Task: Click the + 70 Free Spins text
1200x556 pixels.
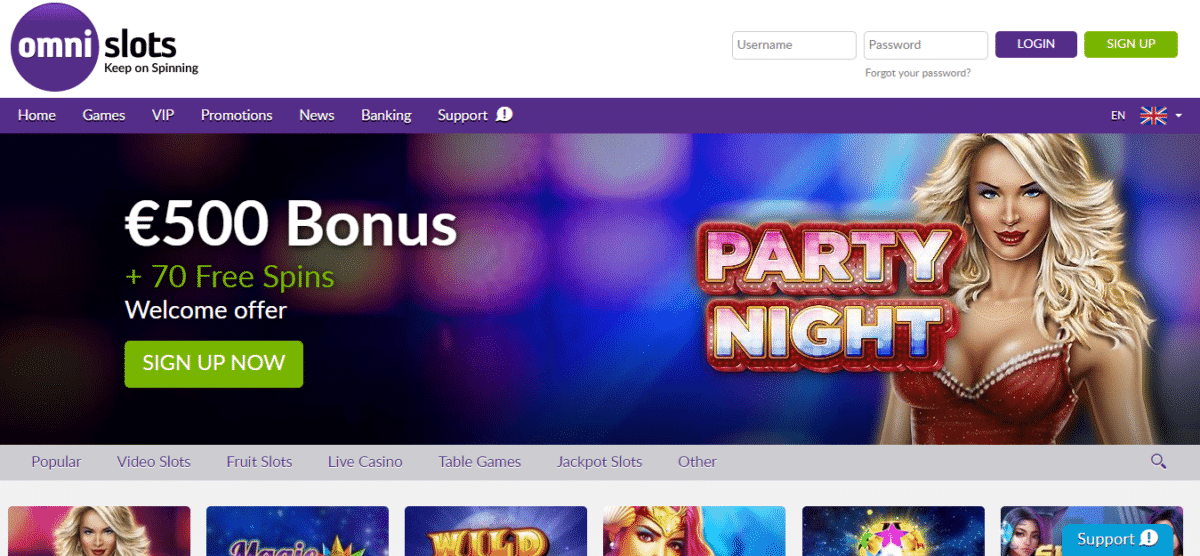Action: 229,276
